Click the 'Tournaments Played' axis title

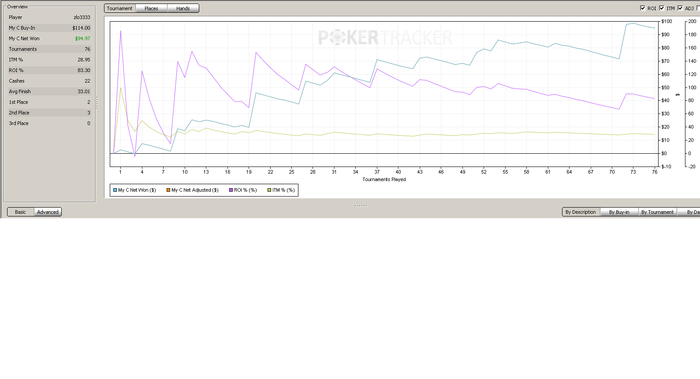click(384, 179)
